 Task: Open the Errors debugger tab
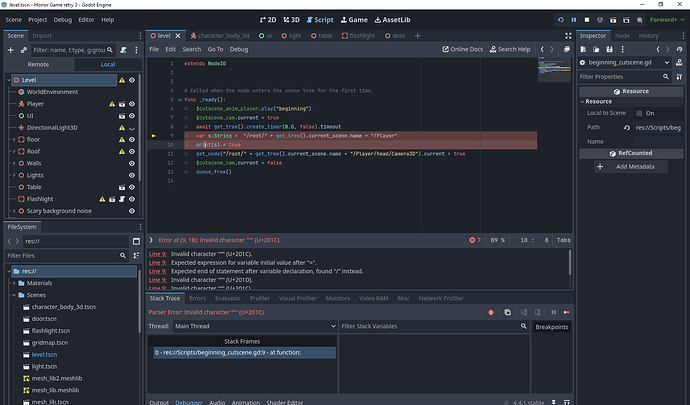197,298
